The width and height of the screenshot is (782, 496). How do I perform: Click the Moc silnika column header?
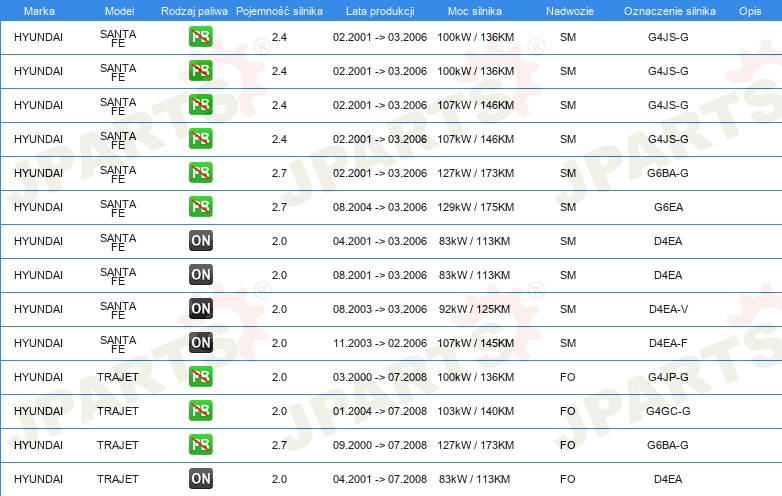(x=475, y=10)
